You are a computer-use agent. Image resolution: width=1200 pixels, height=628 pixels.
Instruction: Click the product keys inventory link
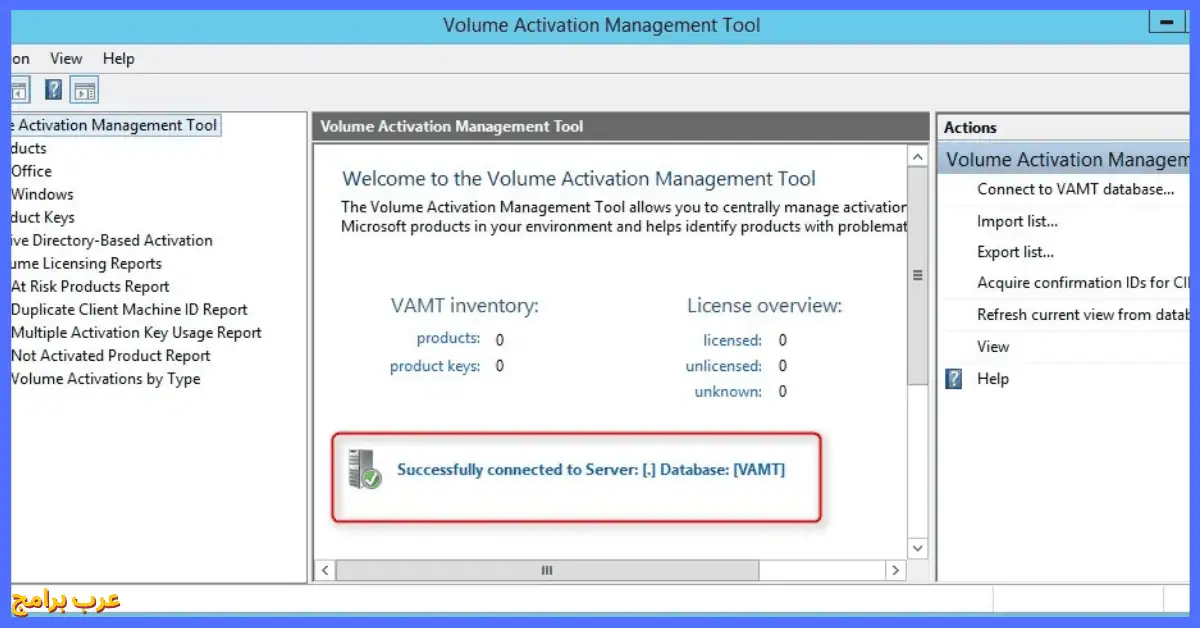pyautogui.click(x=435, y=366)
